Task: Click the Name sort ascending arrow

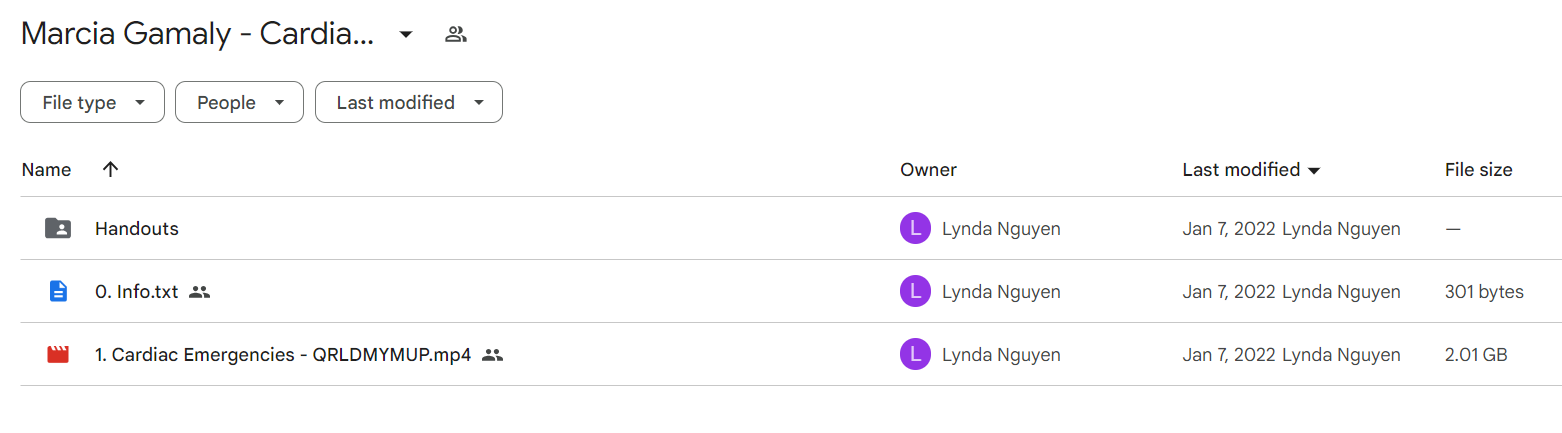Action: click(111, 169)
